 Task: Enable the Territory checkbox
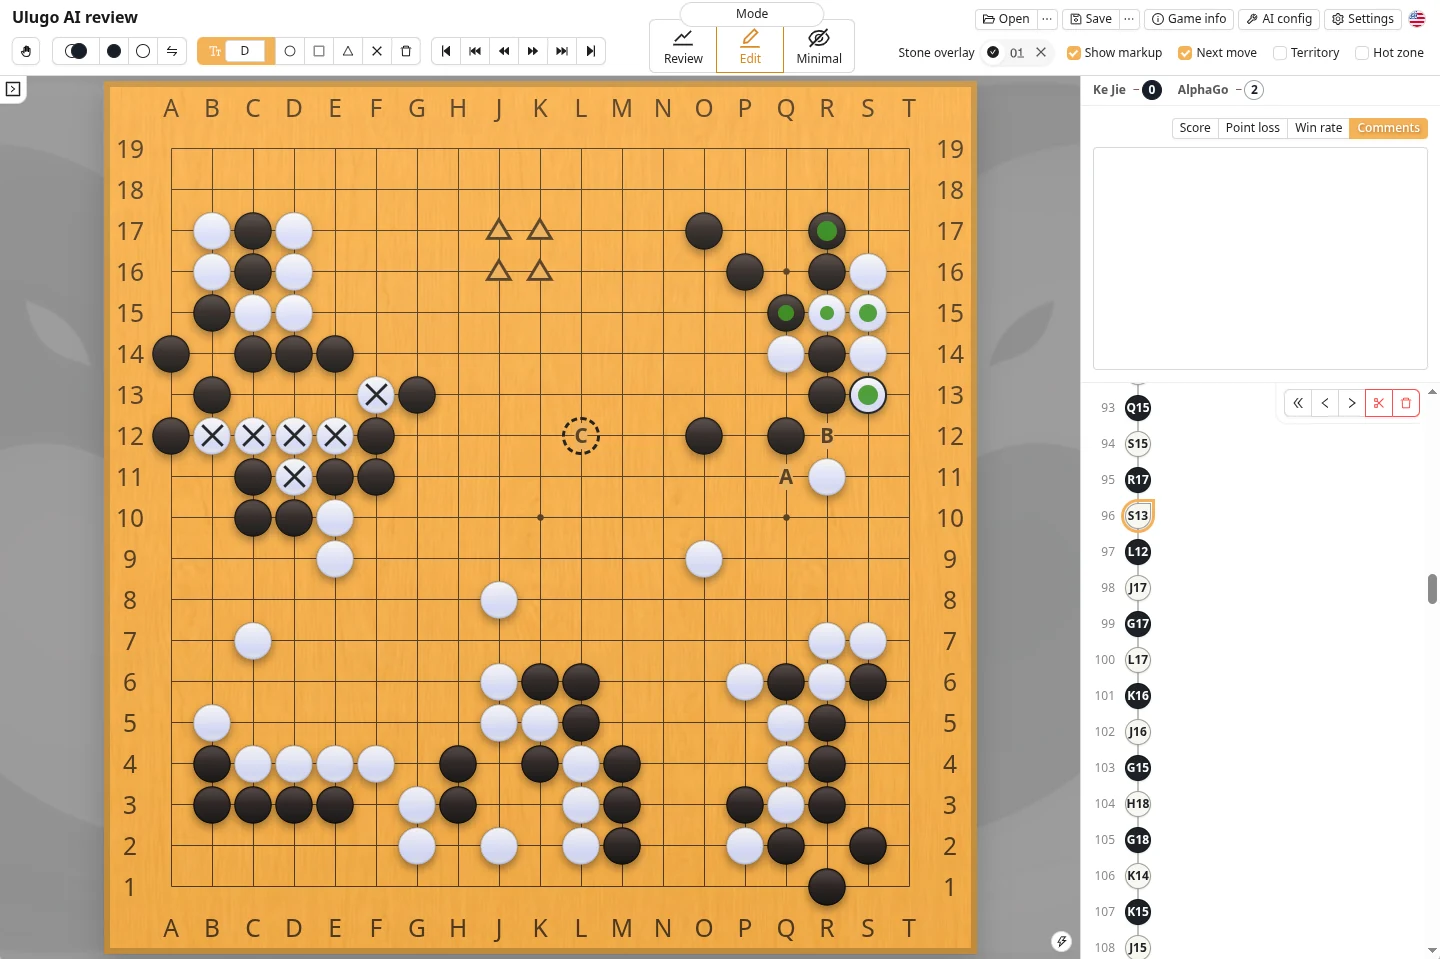(x=1280, y=53)
